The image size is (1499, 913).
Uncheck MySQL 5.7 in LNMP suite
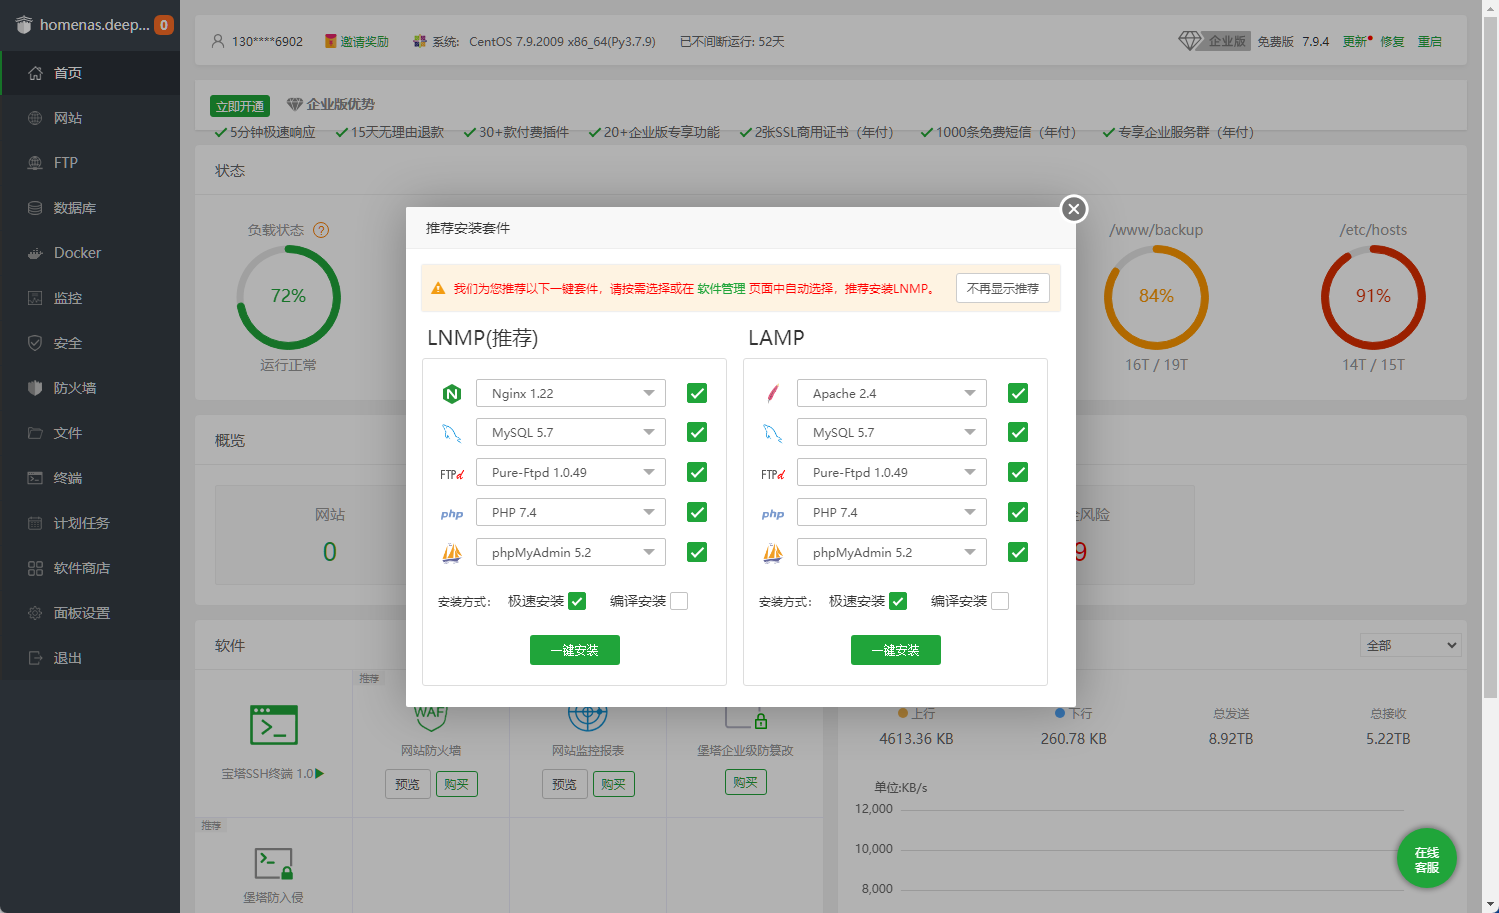[697, 432]
